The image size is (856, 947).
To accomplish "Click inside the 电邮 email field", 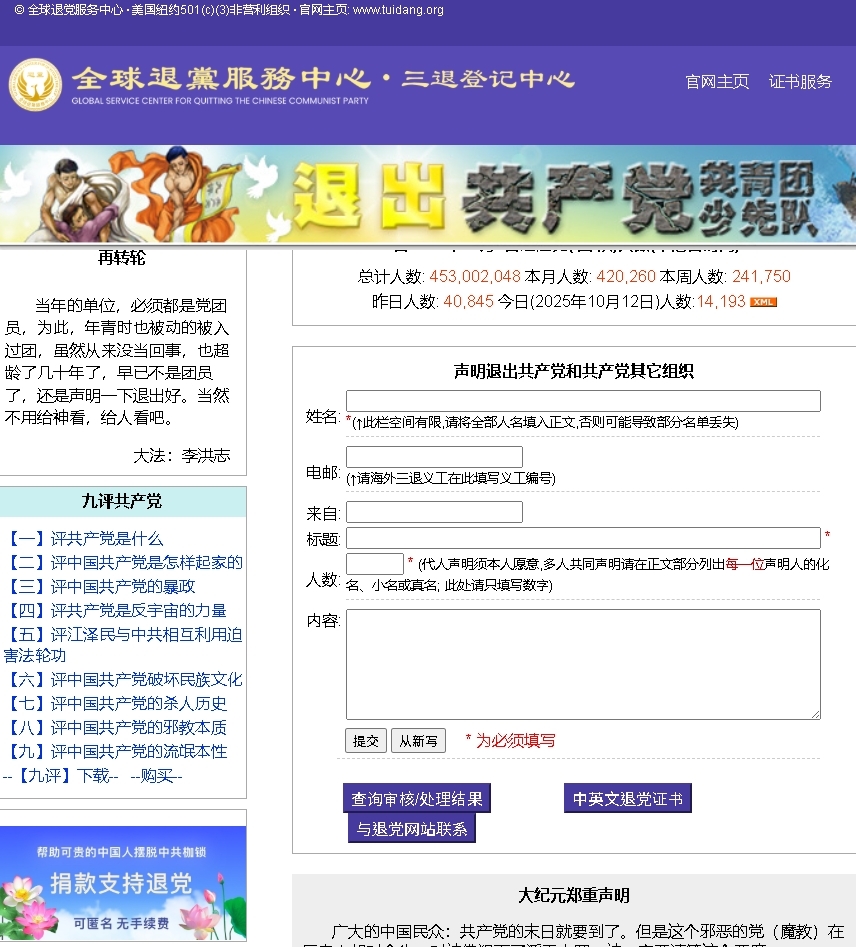I will click(x=434, y=455).
